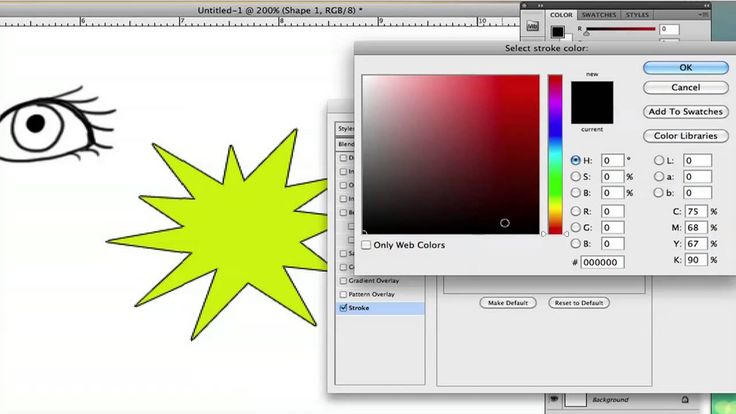The image size is (736, 414).
Task: Uncheck the Stroke layer style
Action: tap(343, 308)
